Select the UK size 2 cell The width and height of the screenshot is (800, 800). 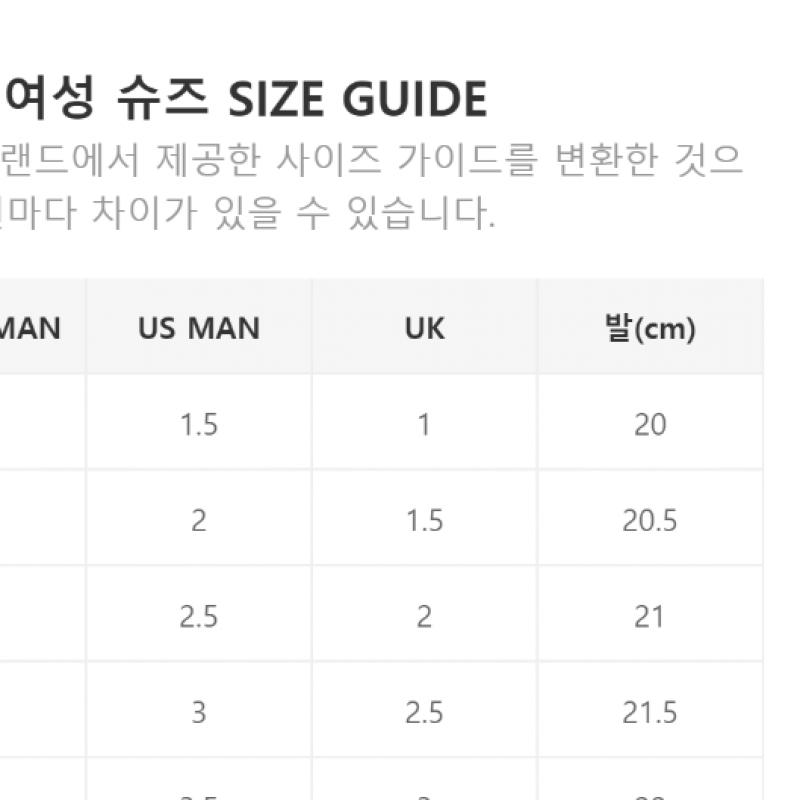tap(424, 616)
